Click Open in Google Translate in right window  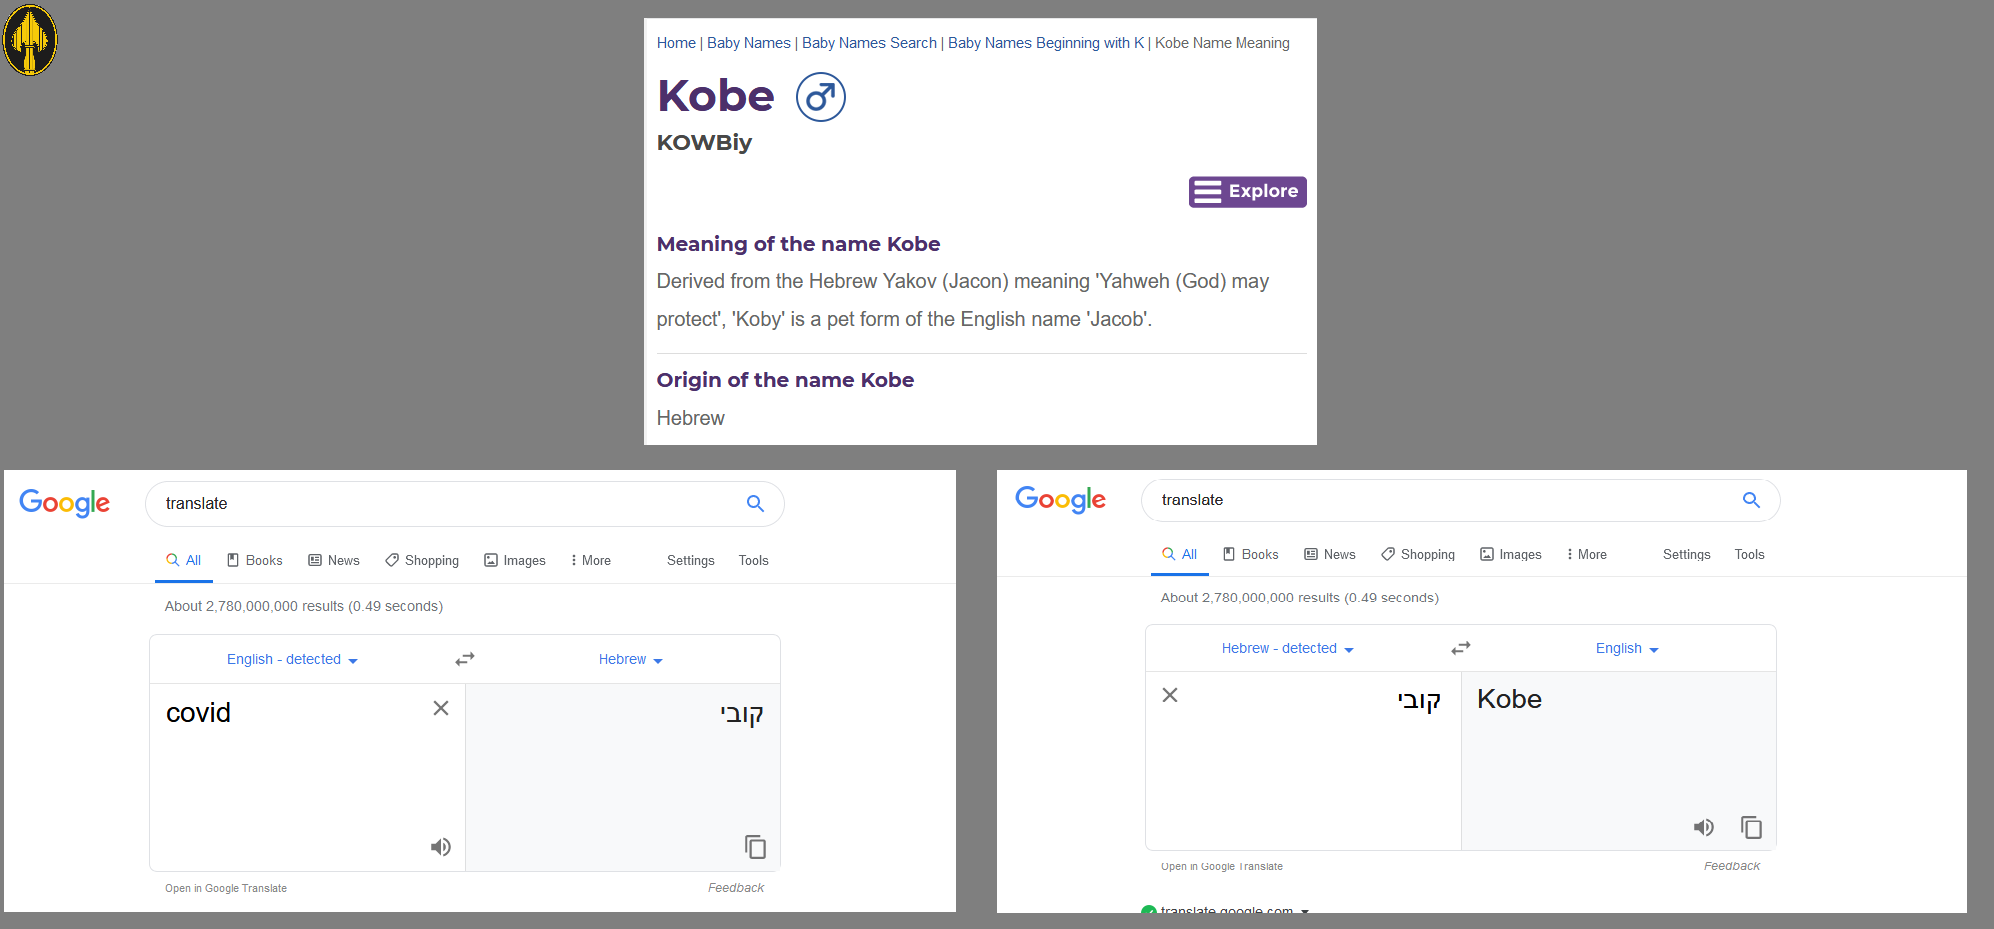[x=1222, y=866]
